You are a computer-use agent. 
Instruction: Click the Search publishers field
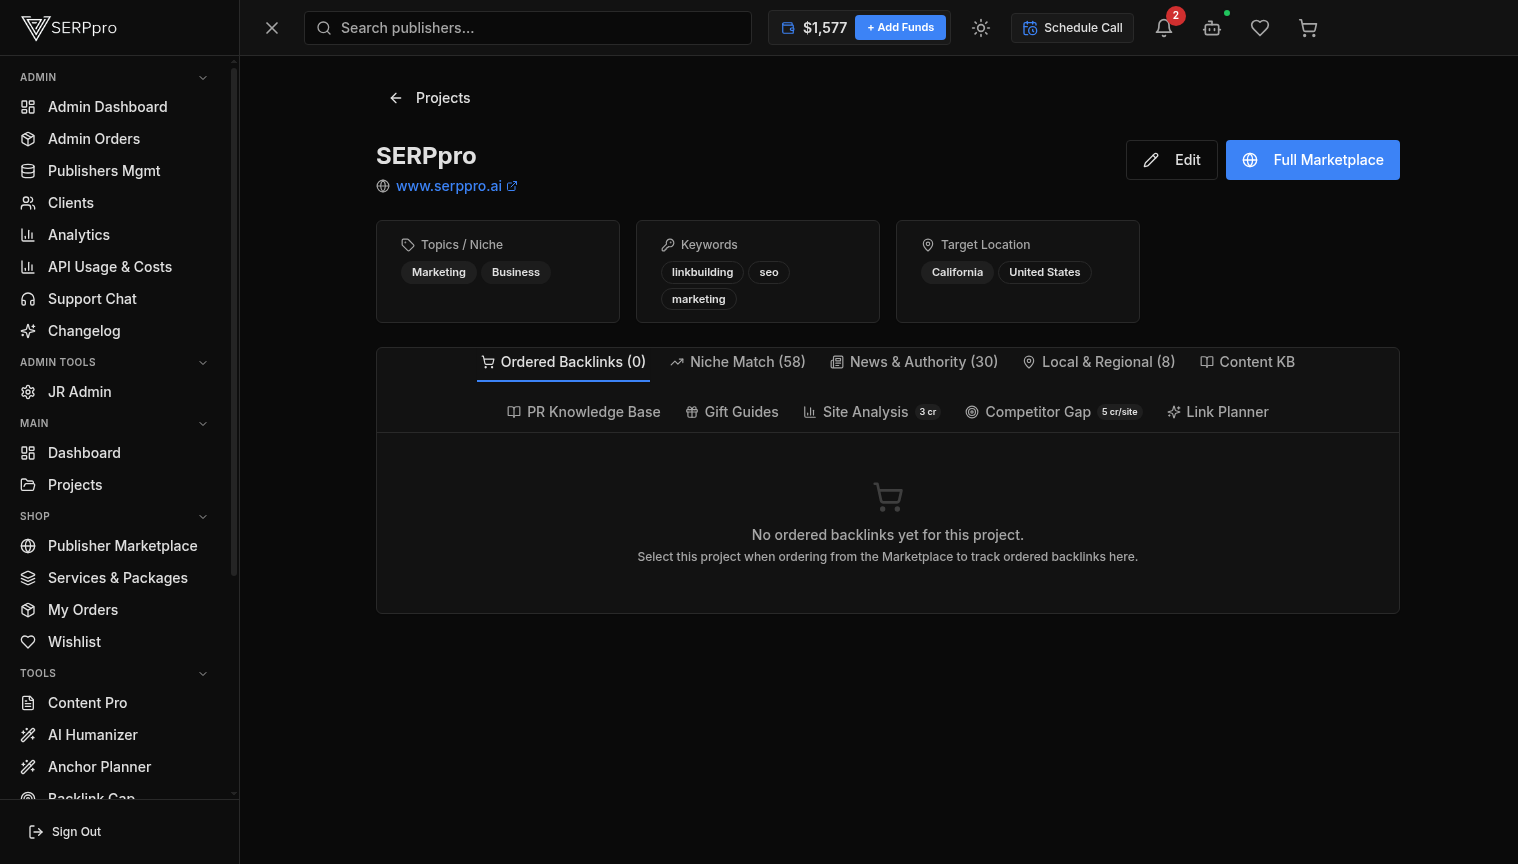(x=528, y=28)
